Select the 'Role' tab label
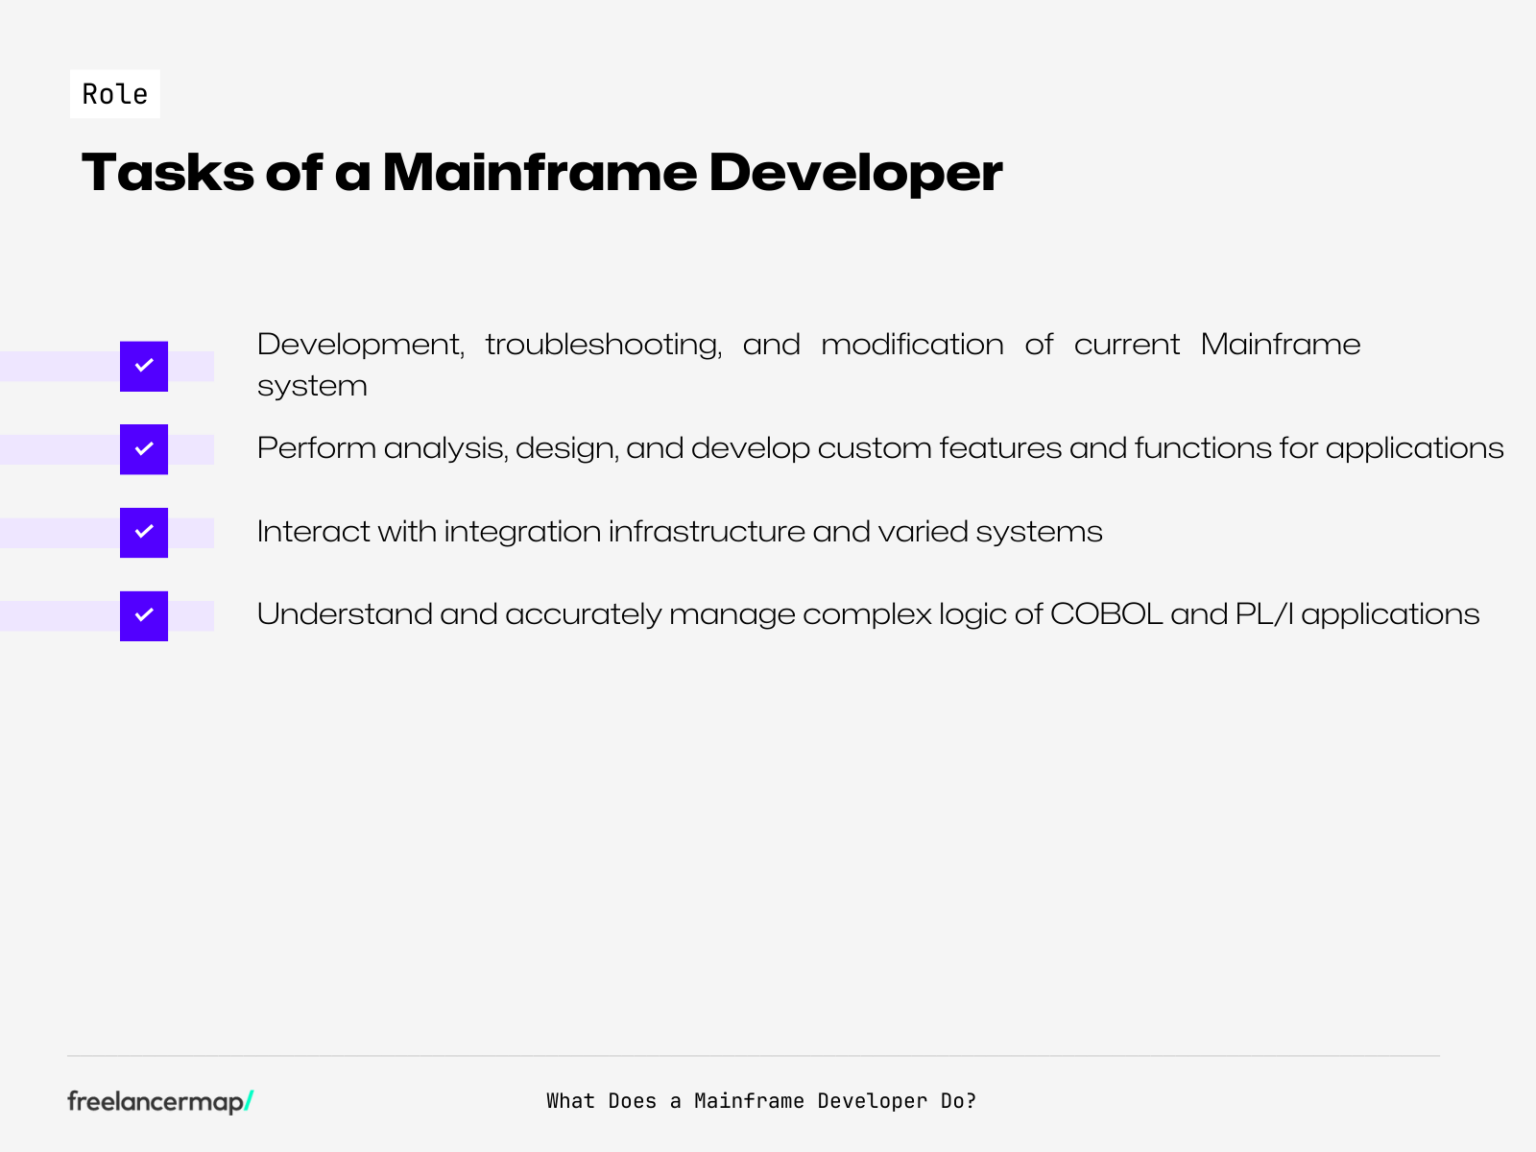This screenshot has height=1152, width=1536. click(114, 93)
